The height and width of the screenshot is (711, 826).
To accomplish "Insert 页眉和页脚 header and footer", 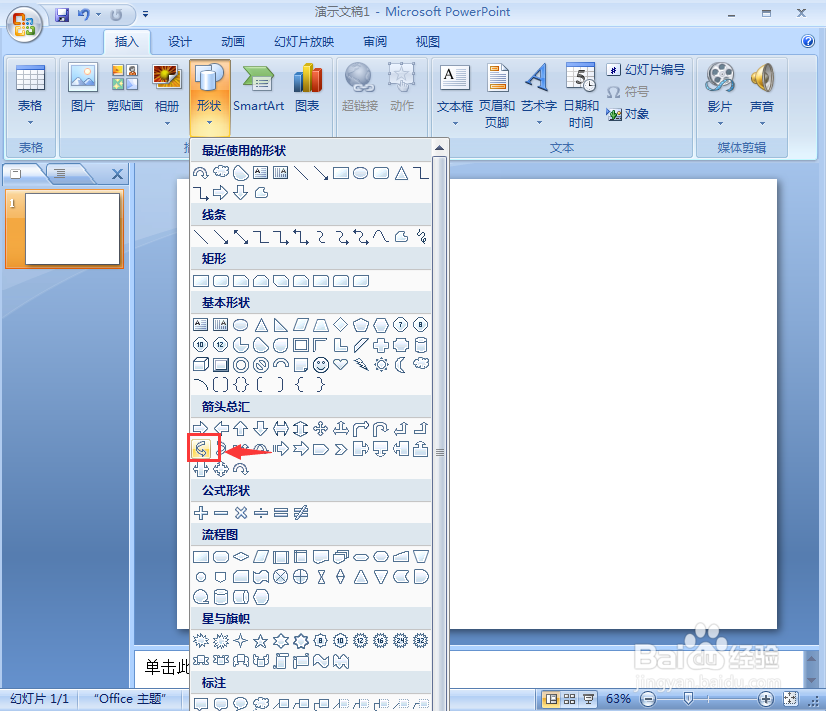I will coord(497,96).
